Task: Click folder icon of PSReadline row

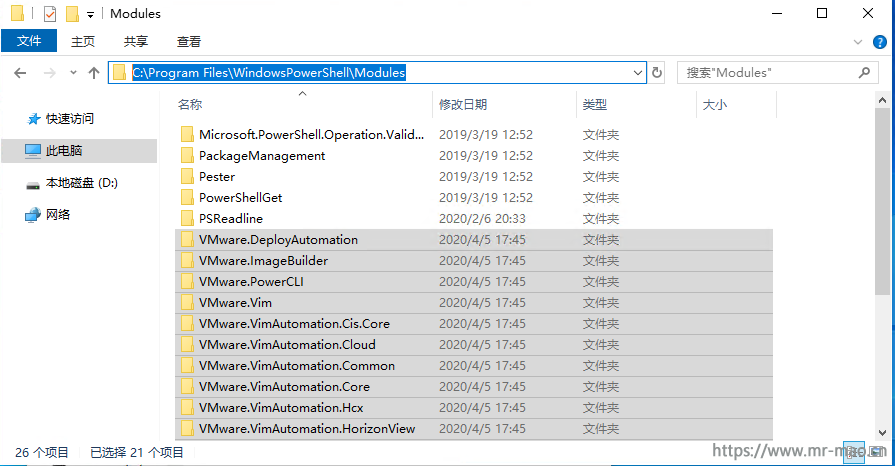Action: [x=187, y=218]
